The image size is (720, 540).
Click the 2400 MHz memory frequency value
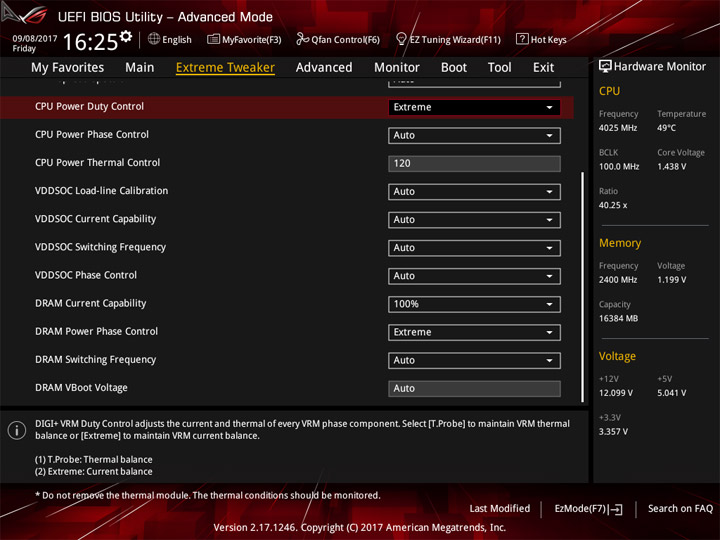pyautogui.click(x=618, y=280)
